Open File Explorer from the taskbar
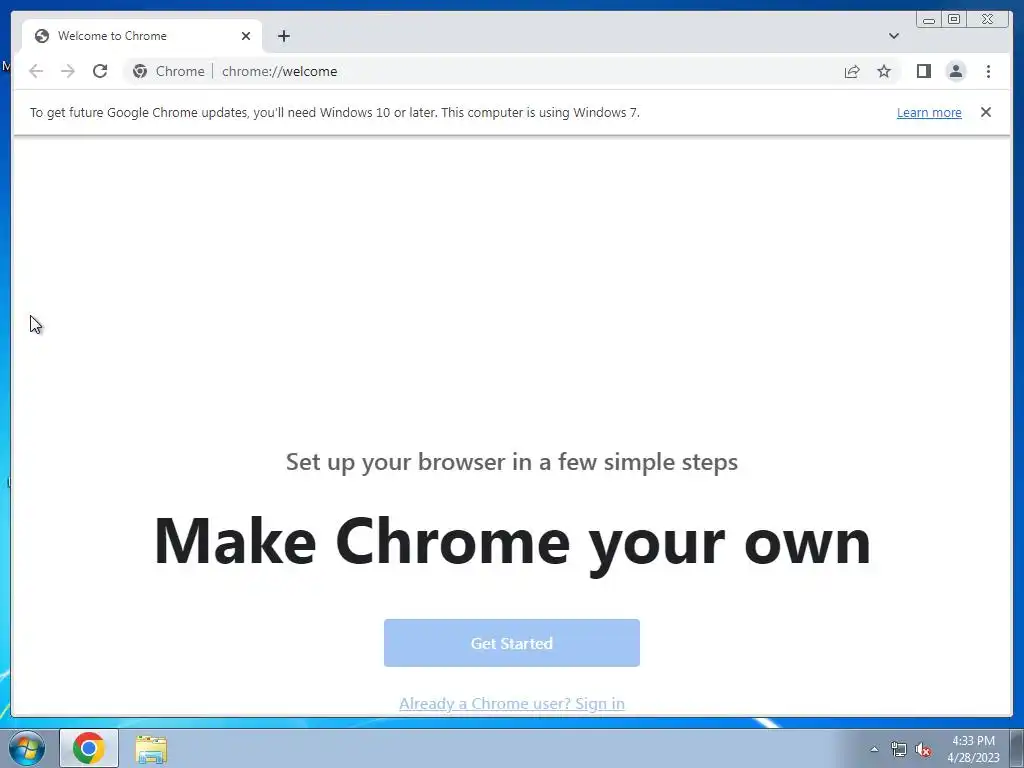Image resolution: width=1024 pixels, height=768 pixels. (151, 749)
